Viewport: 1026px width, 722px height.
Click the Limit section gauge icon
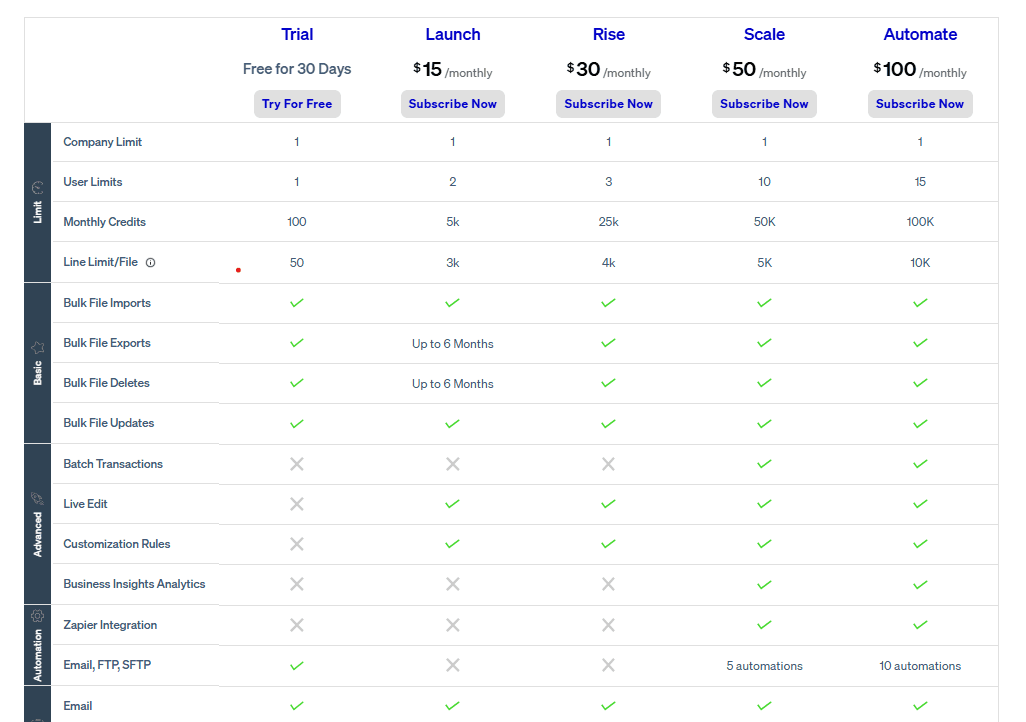click(x=38, y=187)
